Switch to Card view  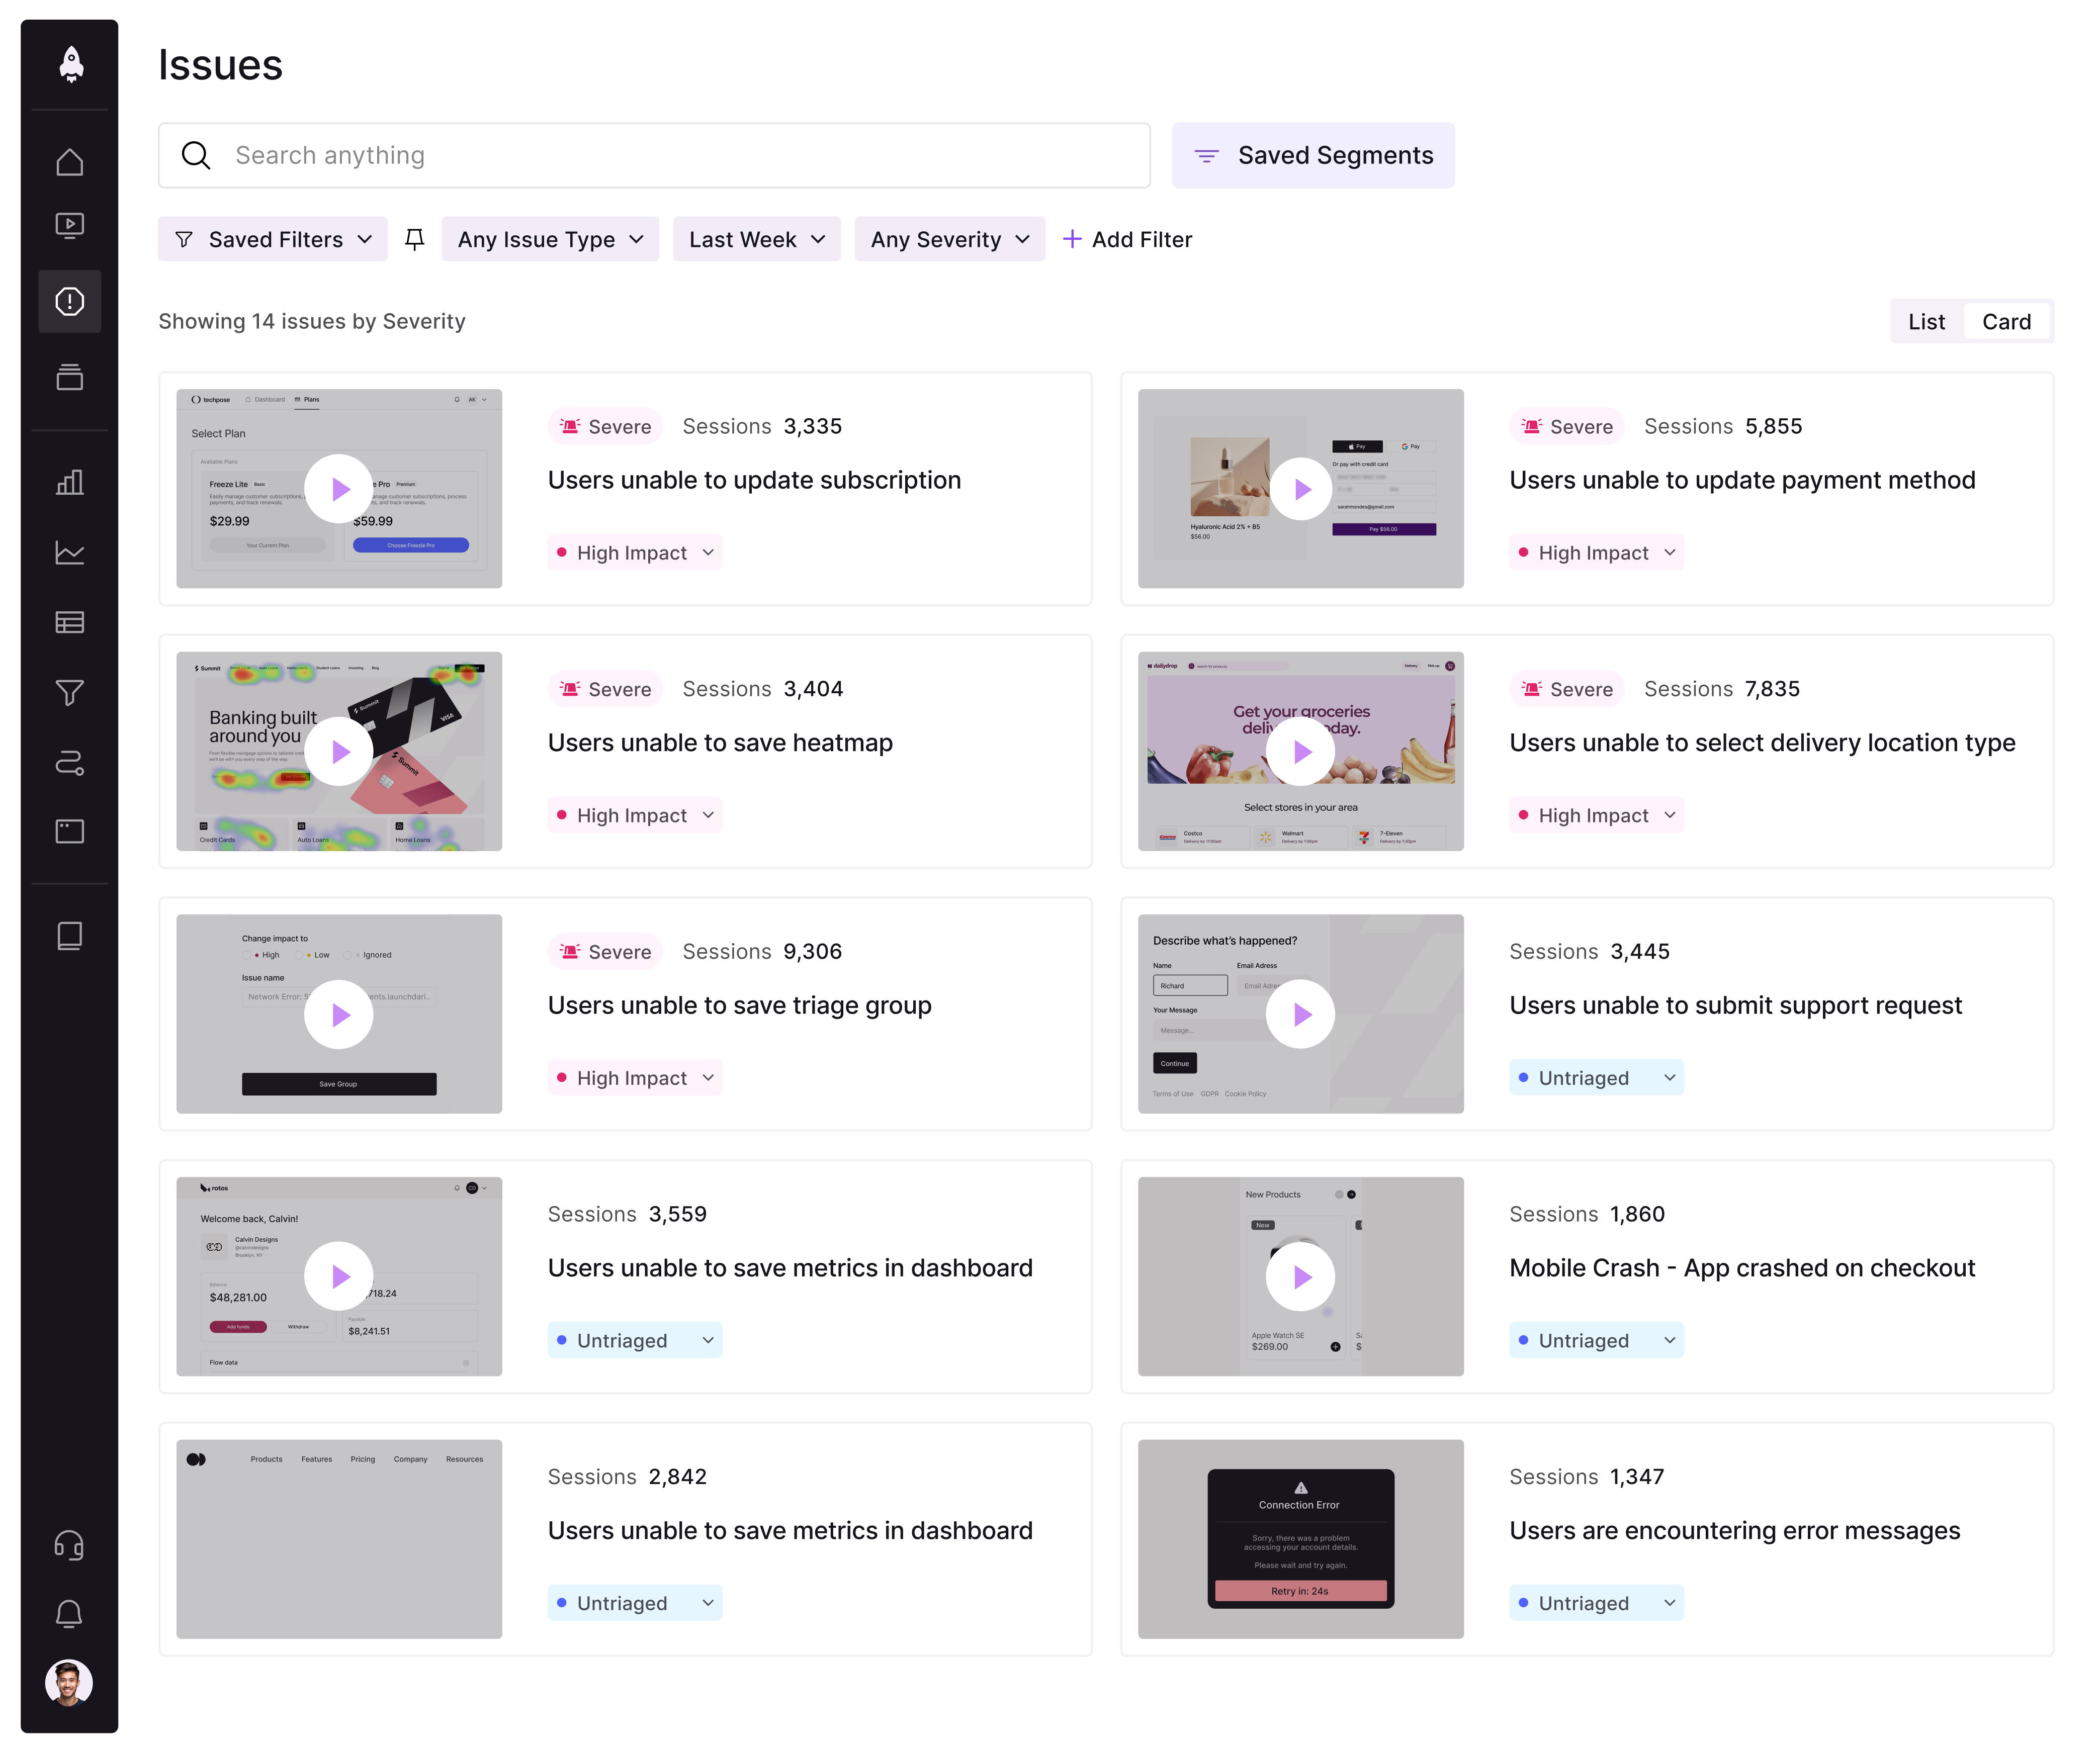point(2006,322)
